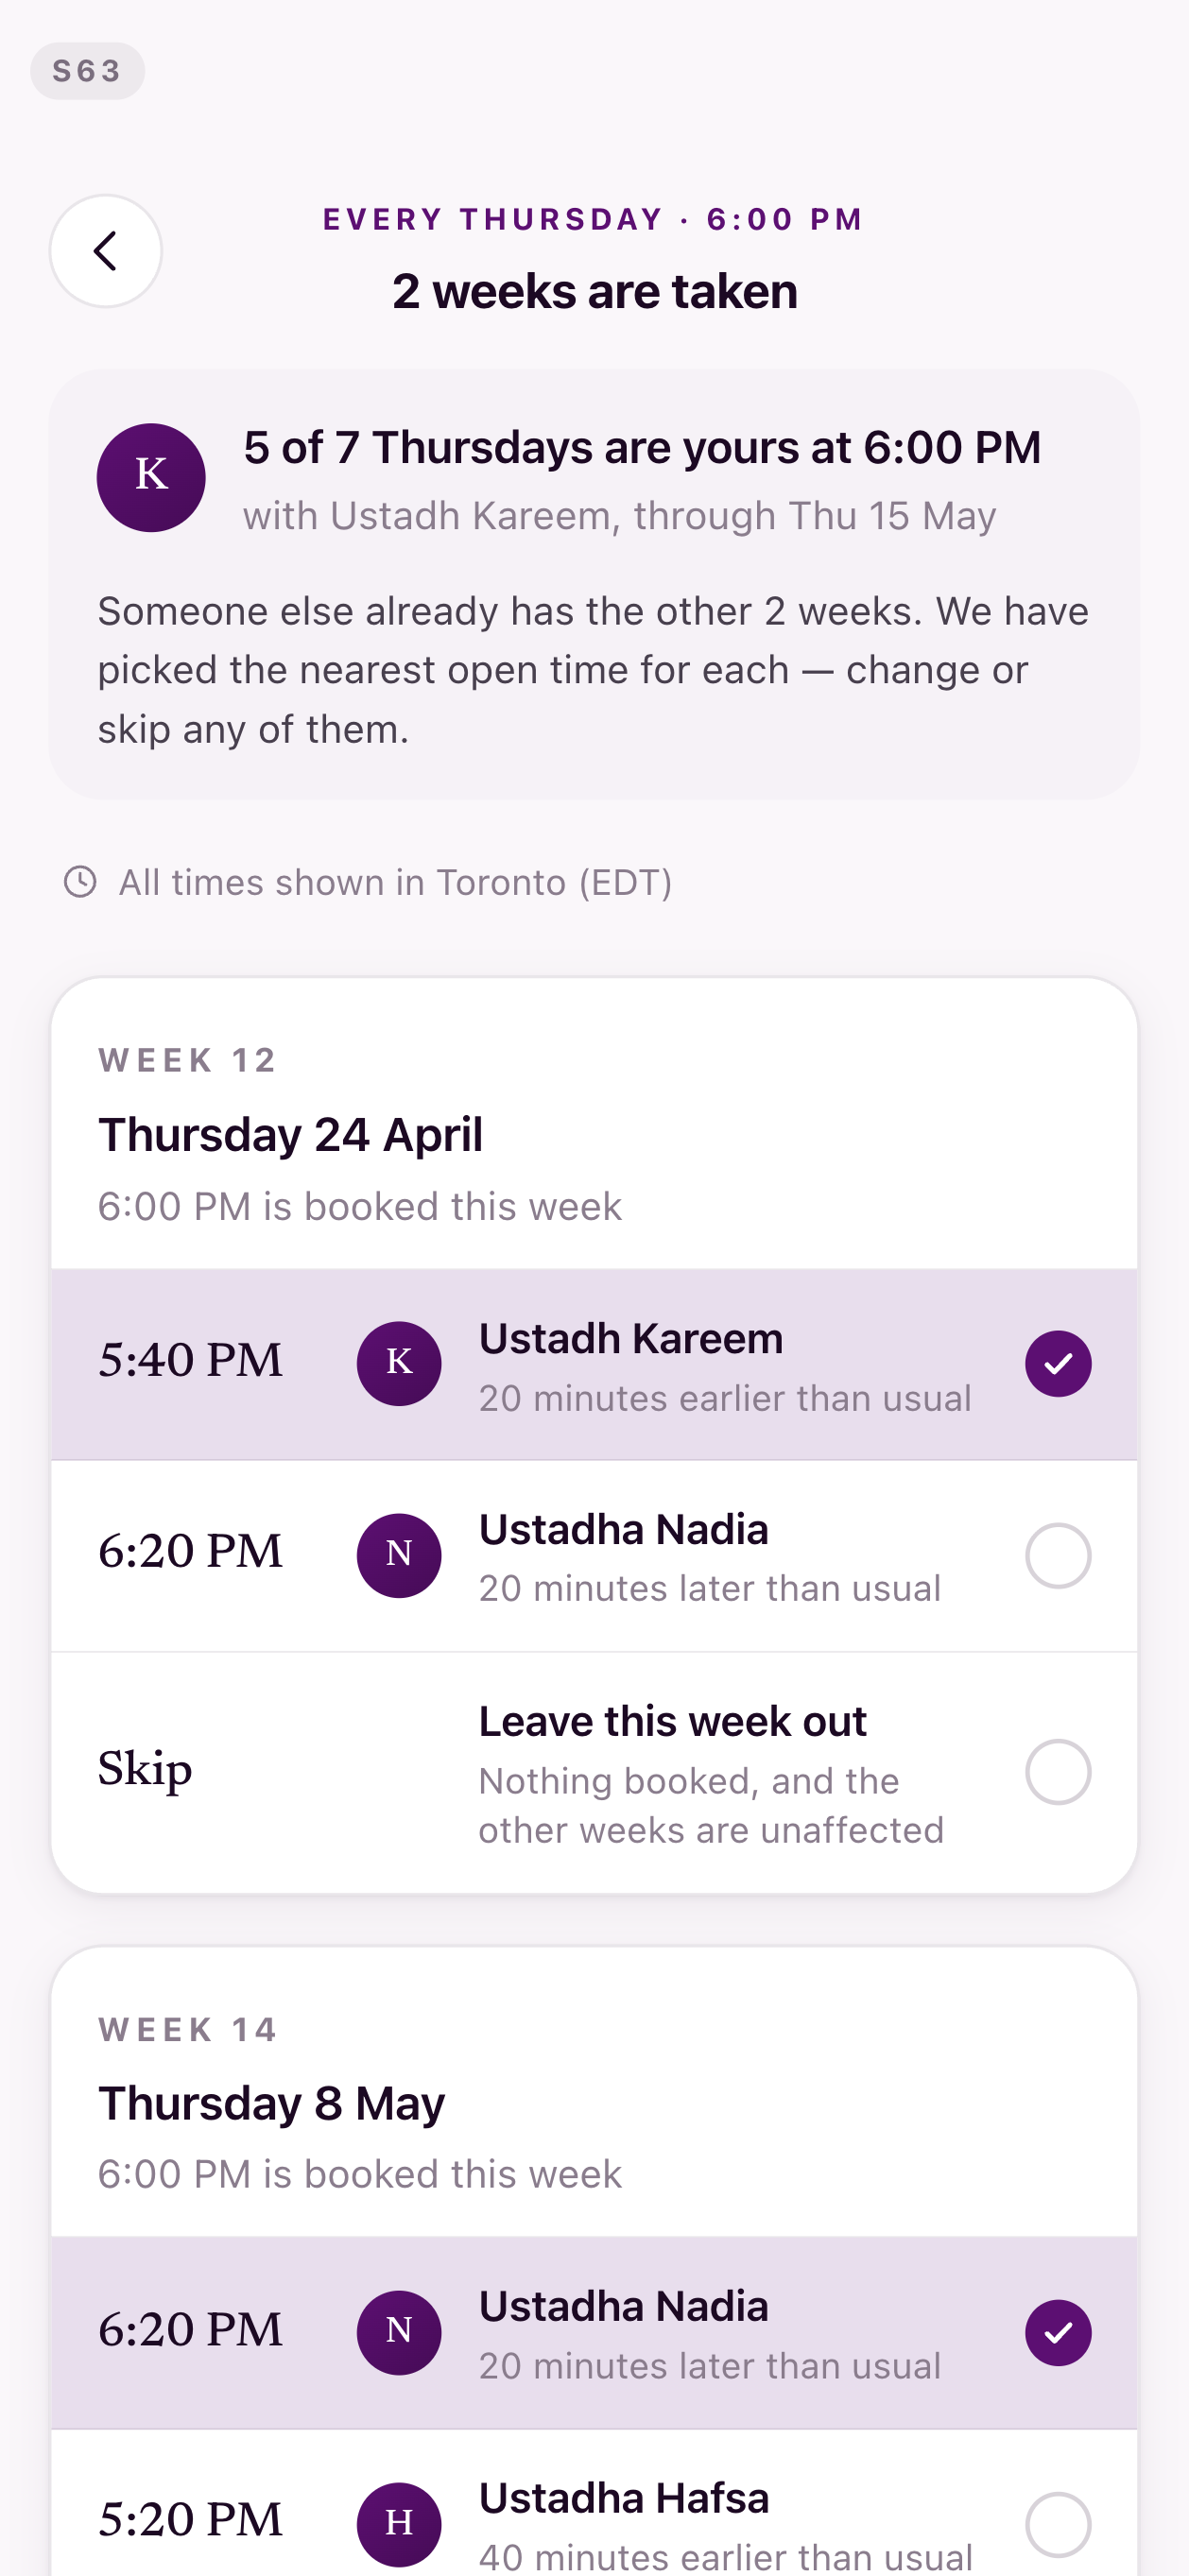Tap the Week 12 Thursday 24 April header

click(594, 1134)
